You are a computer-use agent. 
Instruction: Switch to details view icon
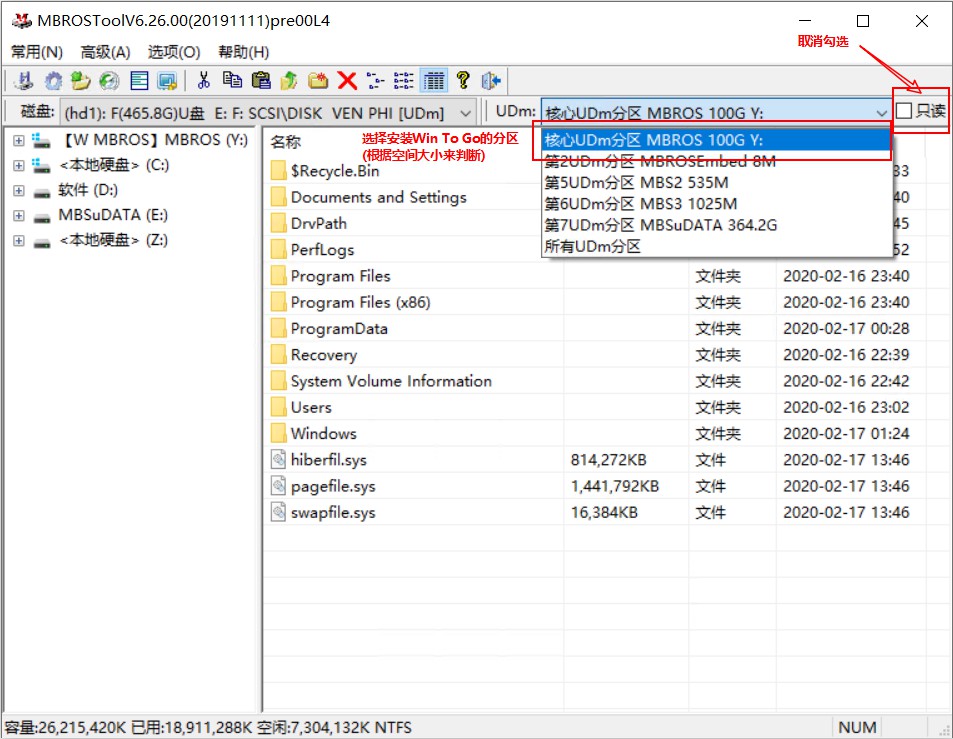(x=434, y=81)
